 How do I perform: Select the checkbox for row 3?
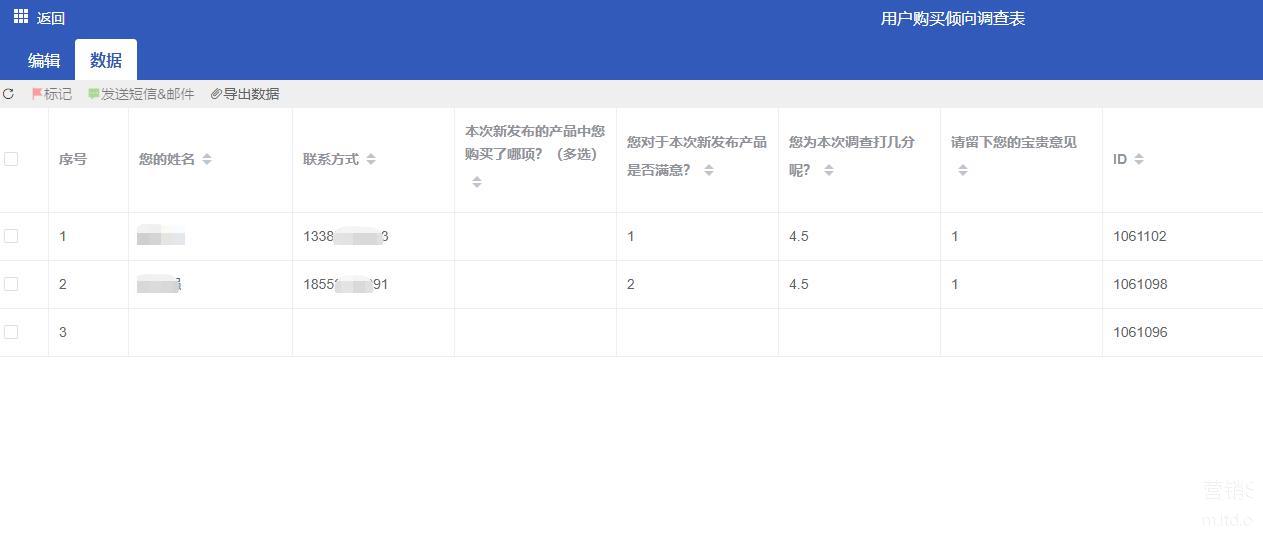click(11, 332)
